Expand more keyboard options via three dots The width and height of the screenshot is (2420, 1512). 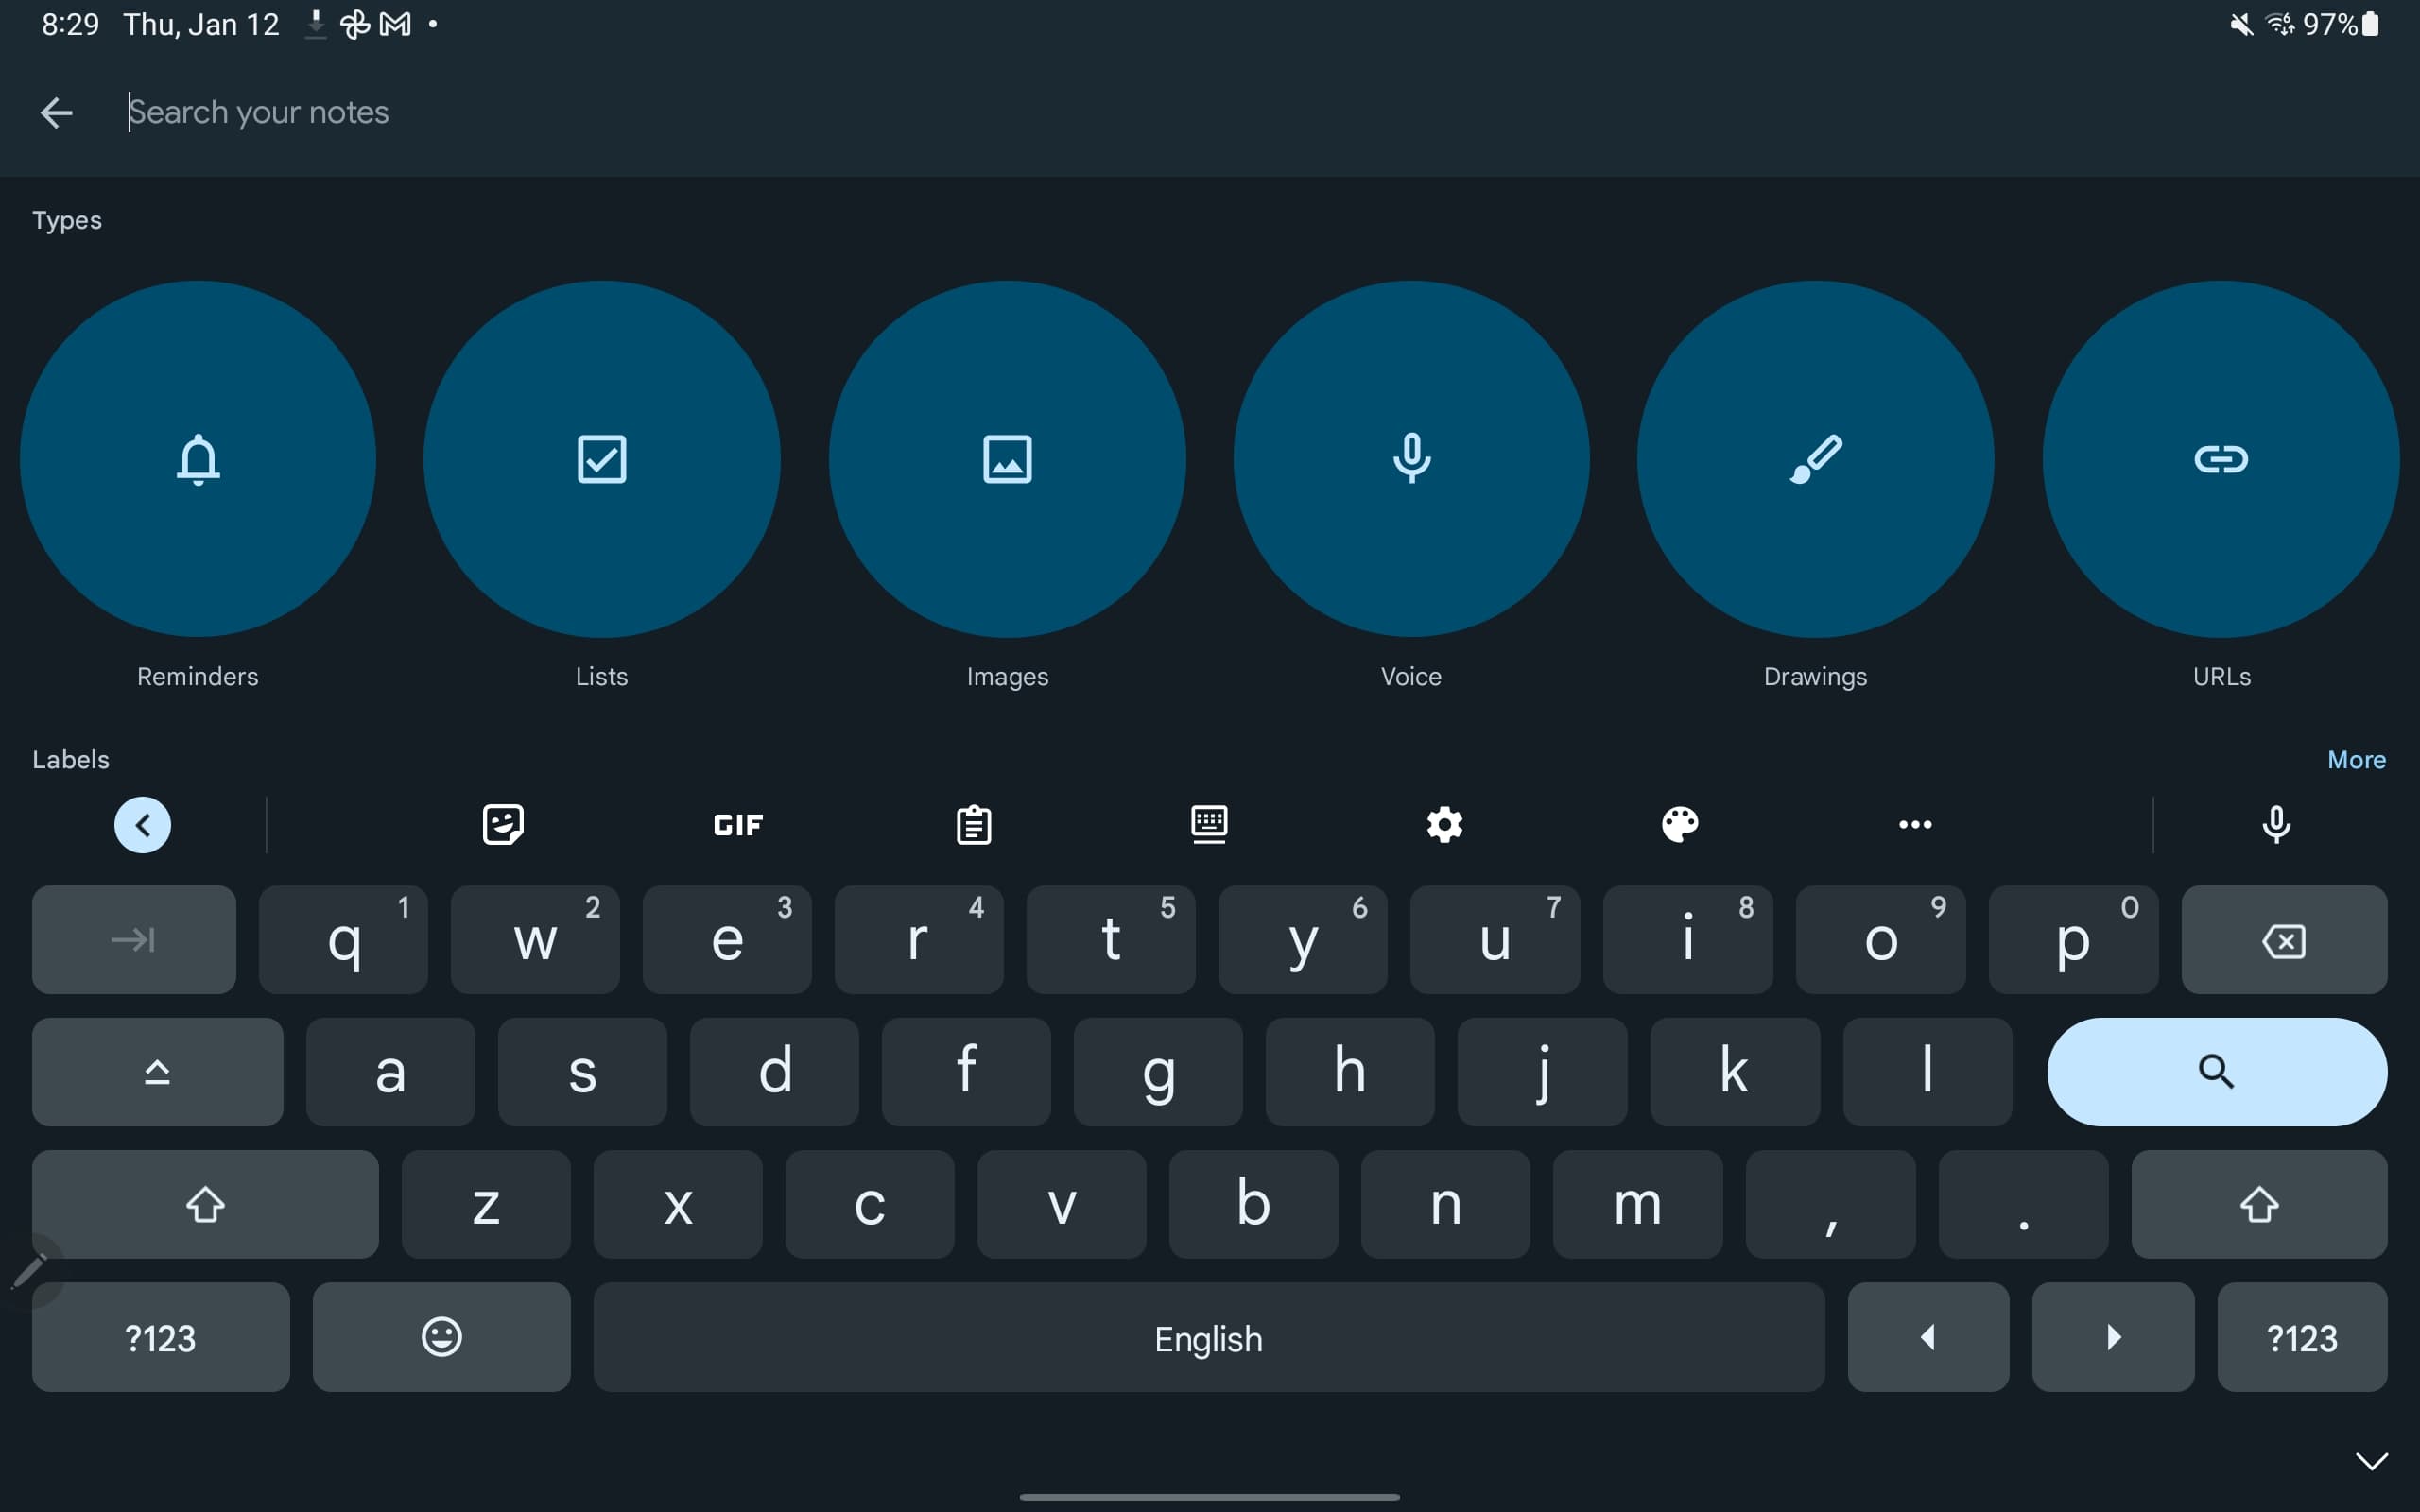1915,825
